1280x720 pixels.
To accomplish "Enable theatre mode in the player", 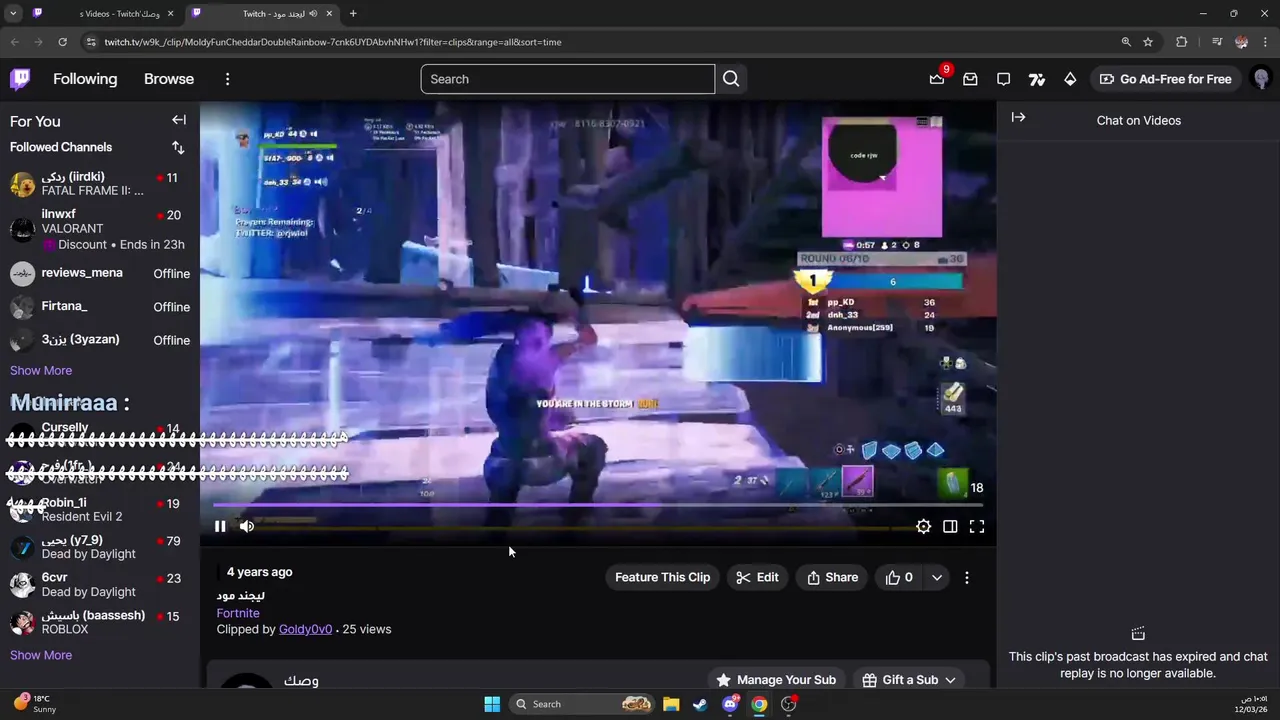I will [x=950, y=526].
